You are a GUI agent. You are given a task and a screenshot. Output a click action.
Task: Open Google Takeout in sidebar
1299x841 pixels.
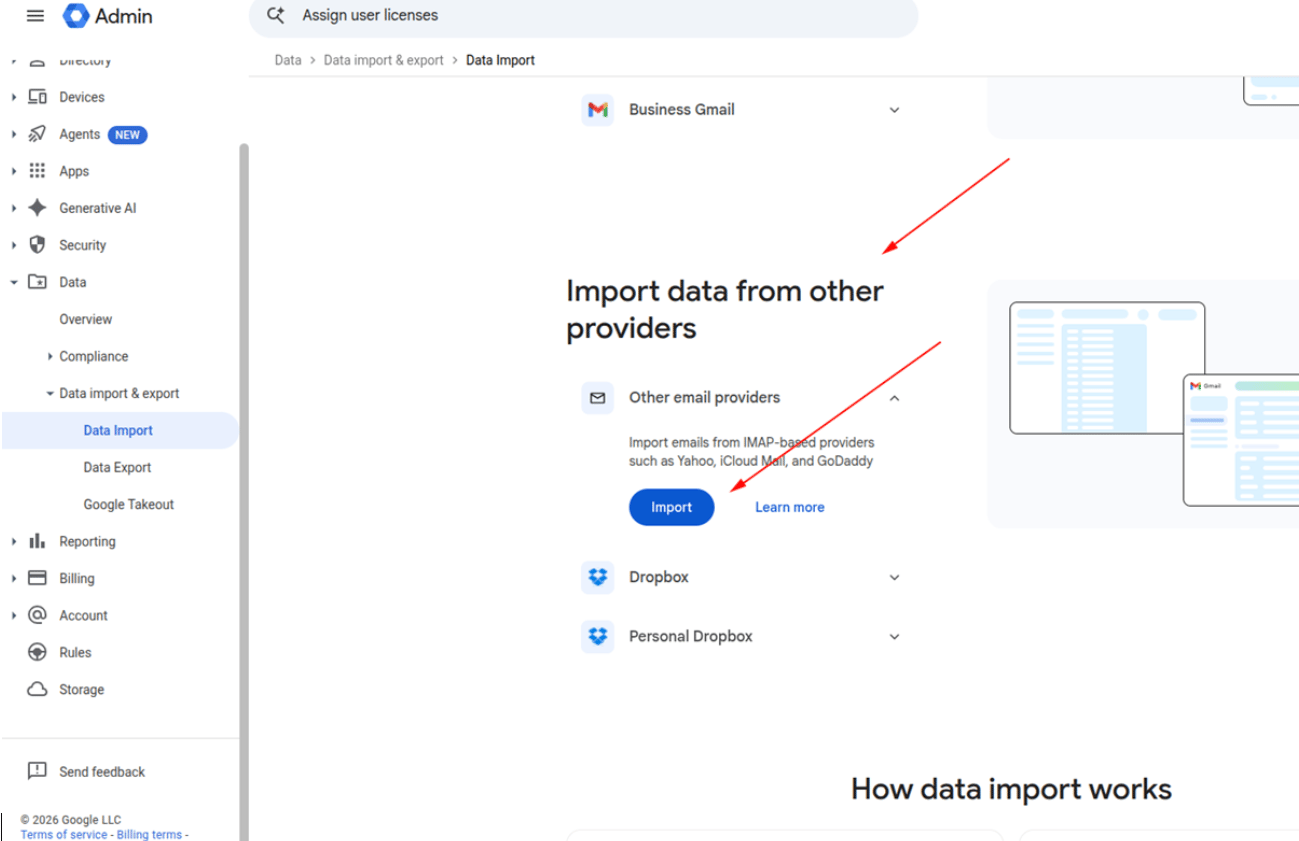129,504
